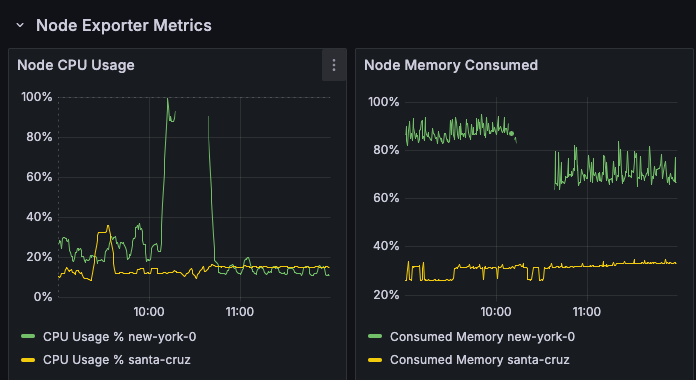Image resolution: width=696 pixels, height=380 pixels.
Task: Toggle Consumed Memory new-york-0 legend series
Action: point(482,337)
